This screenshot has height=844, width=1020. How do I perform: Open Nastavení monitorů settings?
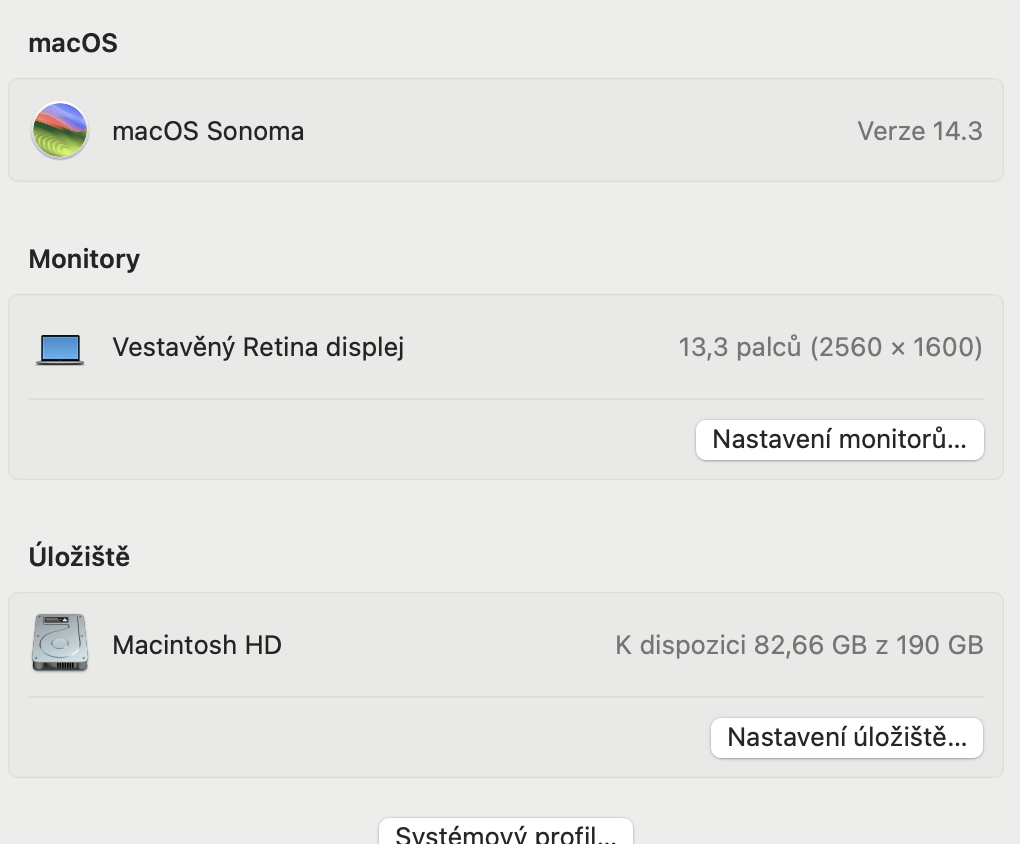[839, 440]
